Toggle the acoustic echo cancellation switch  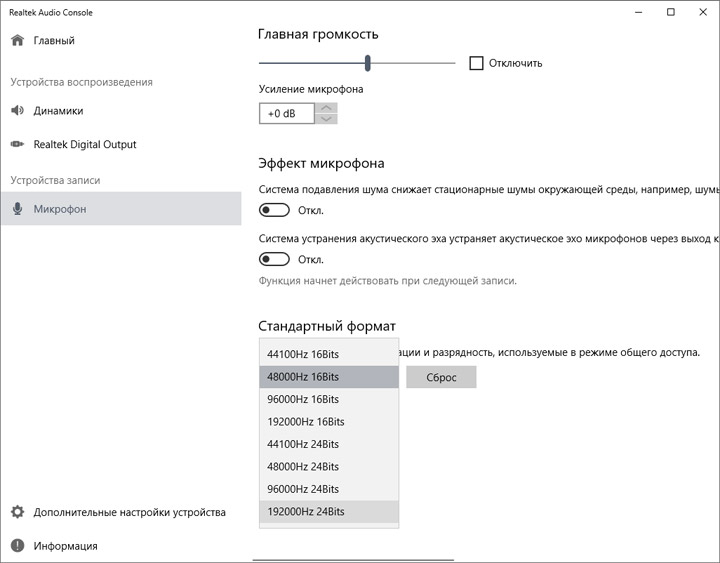coord(274,259)
